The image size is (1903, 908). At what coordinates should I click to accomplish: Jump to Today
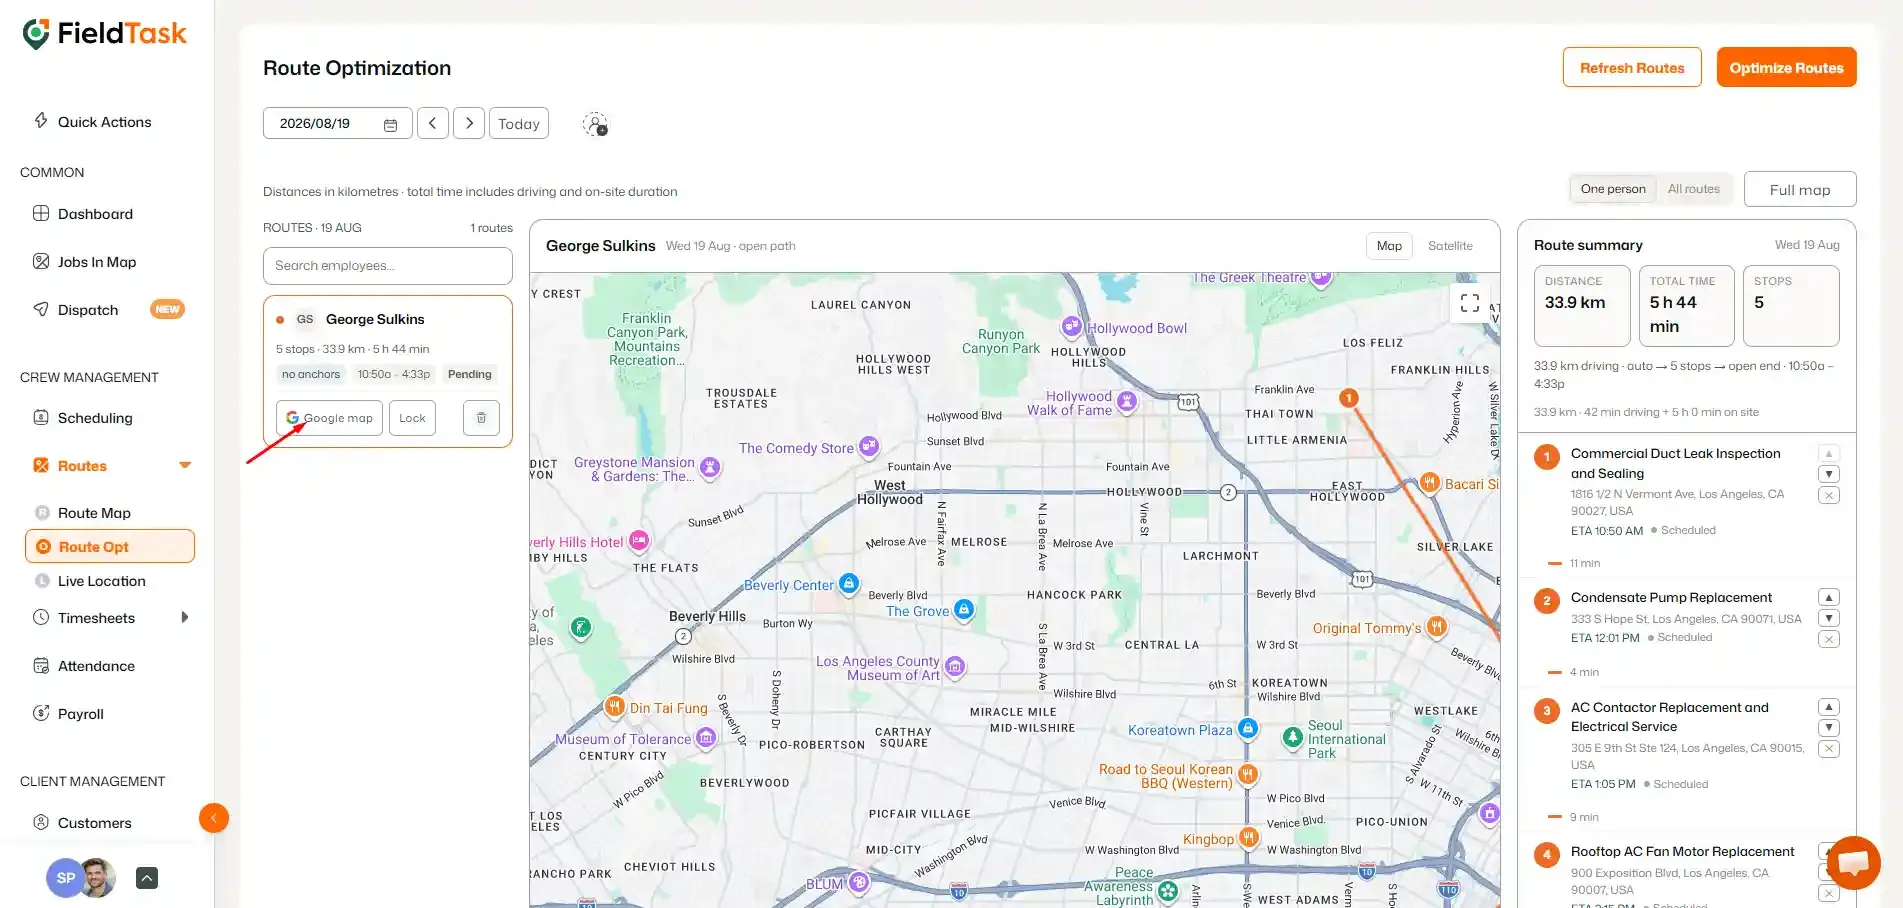pos(519,123)
